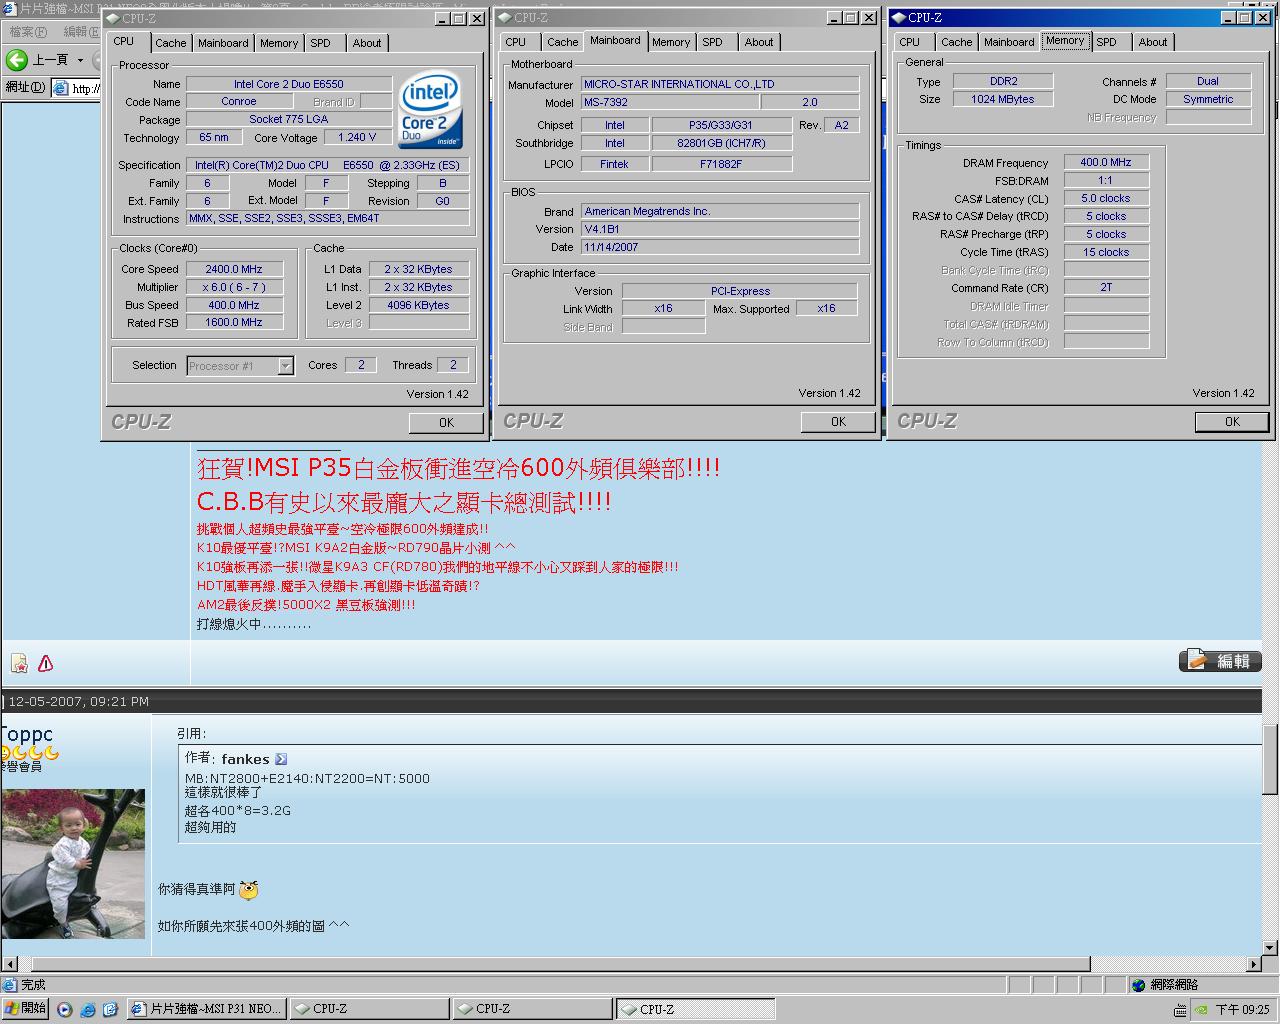Image resolution: width=1280 pixels, height=1024 pixels.
Task: Open the link K10最優平臺 MSI K9A2白金版
Action: click(356, 548)
